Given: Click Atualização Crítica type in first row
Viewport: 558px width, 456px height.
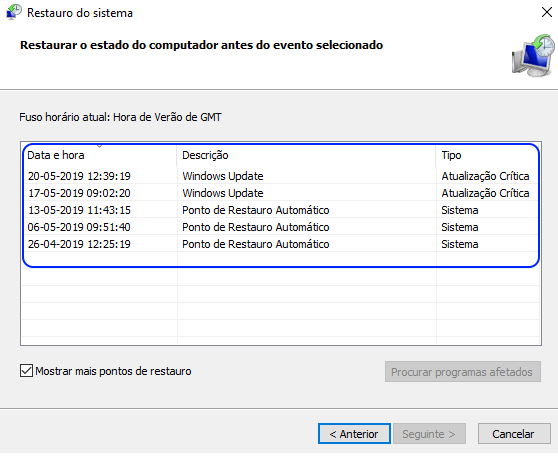Looking at the screenshot, I should [485, 176].
